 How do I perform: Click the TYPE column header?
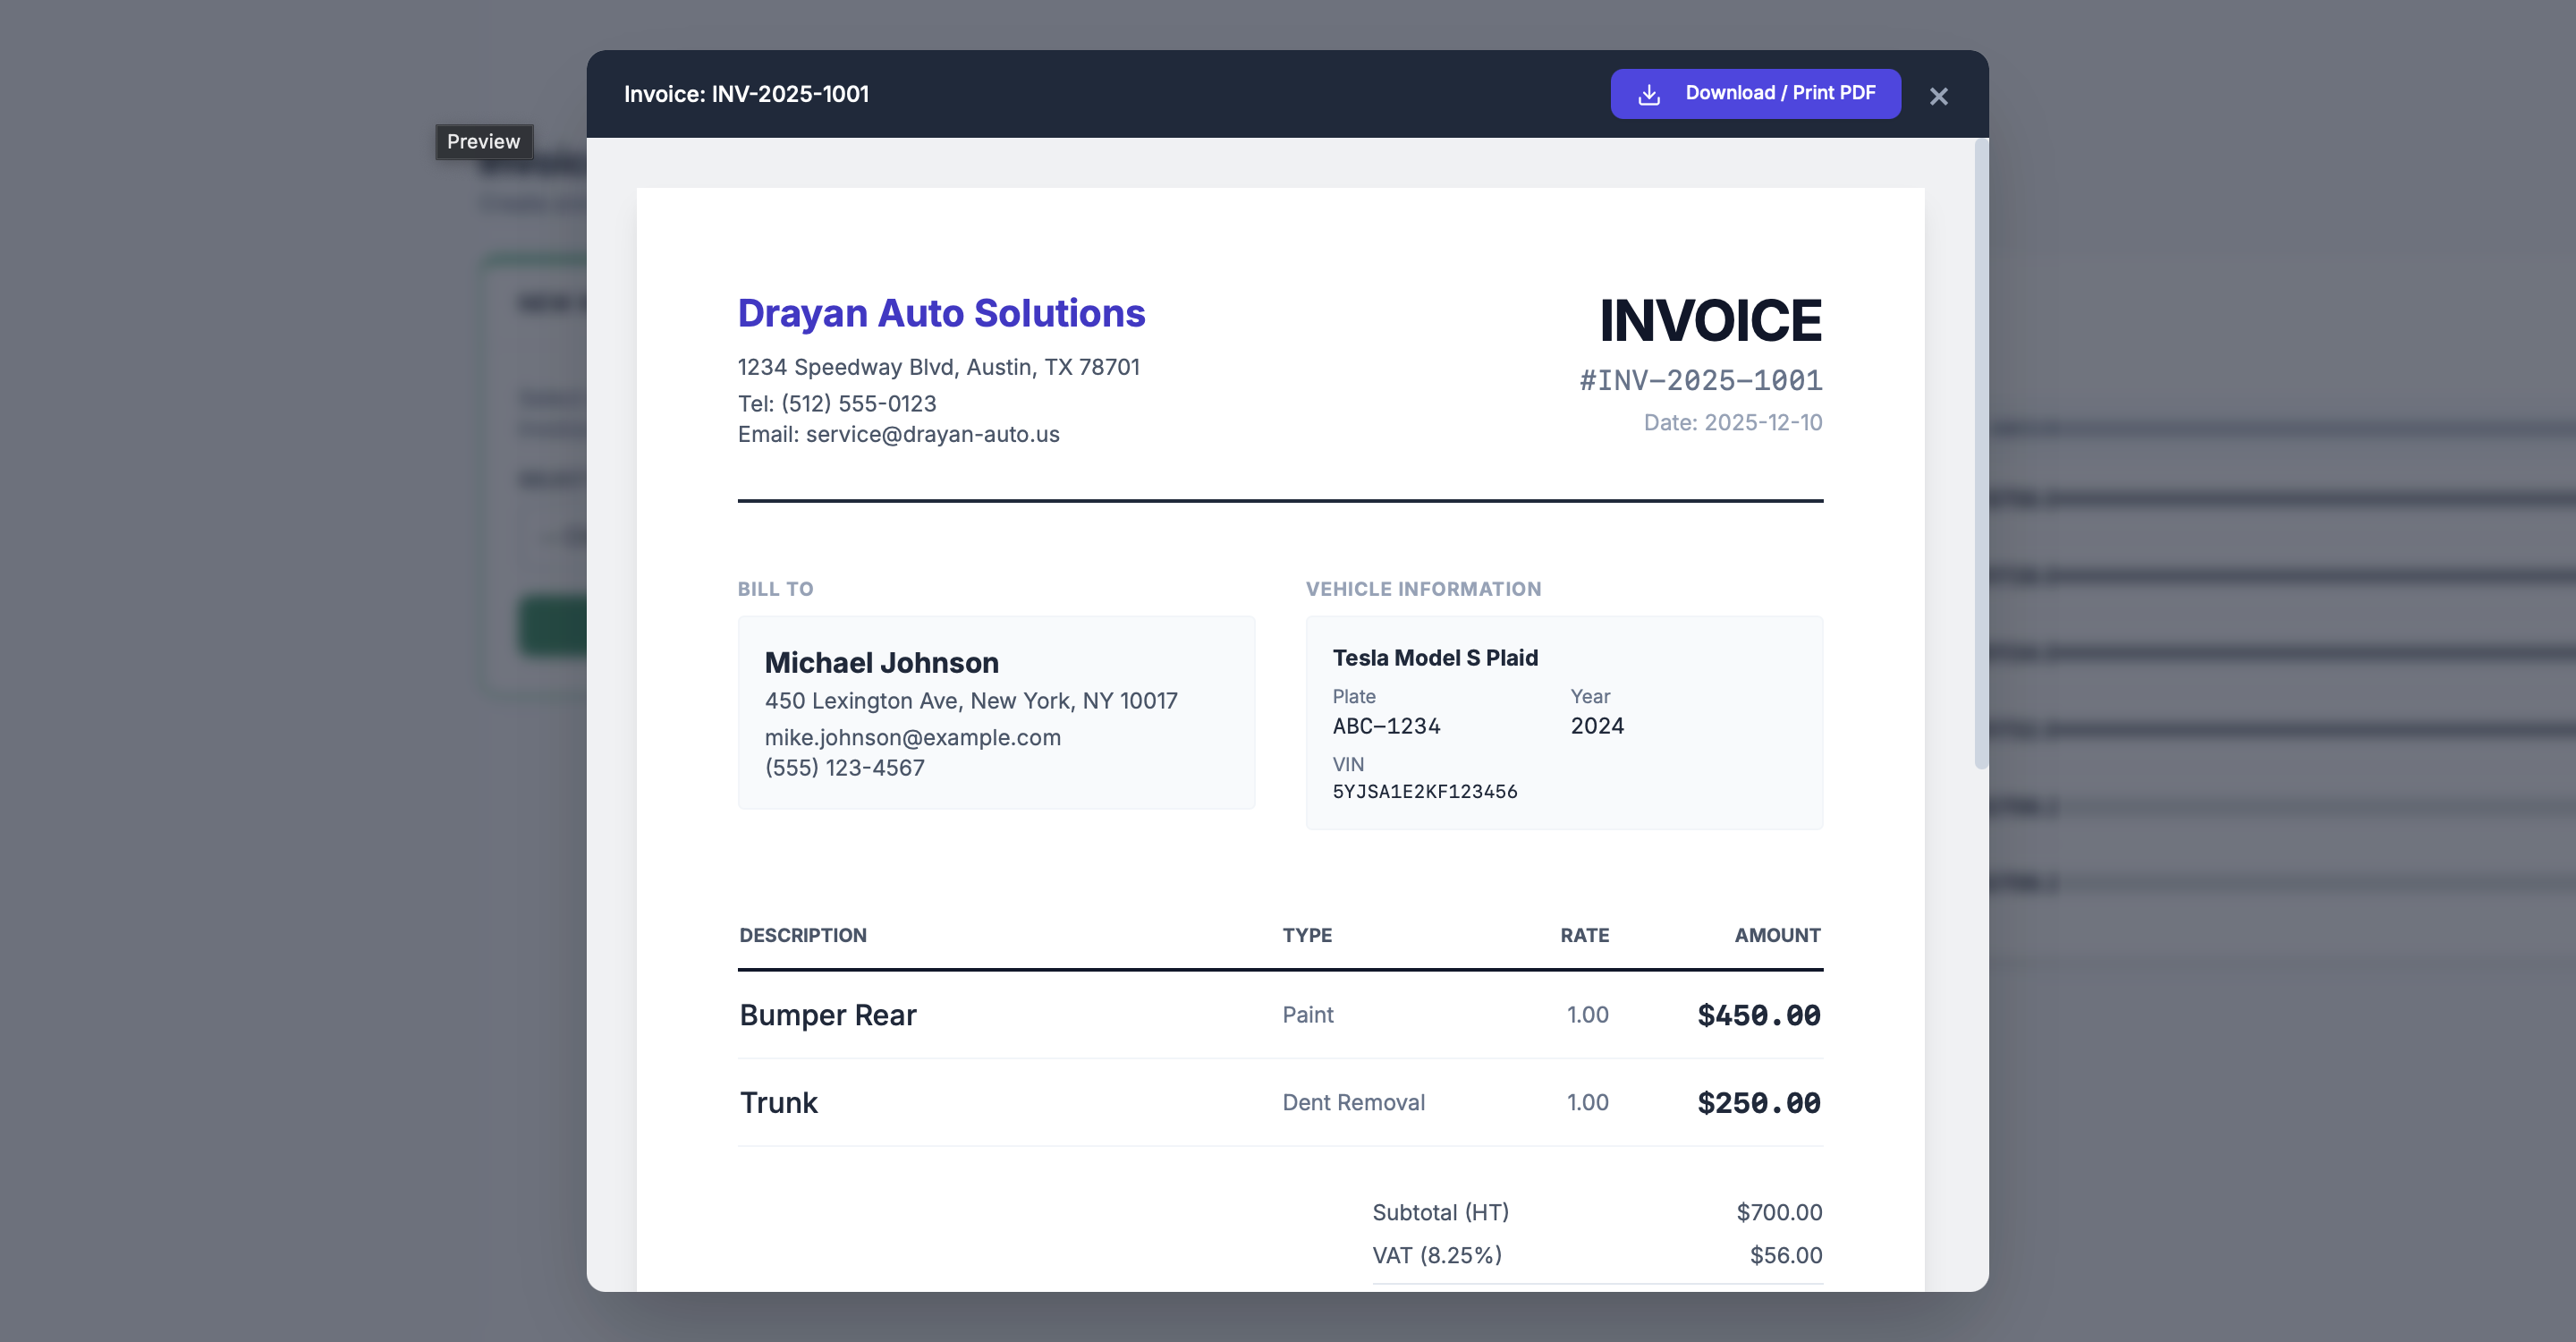point(1307,935)
